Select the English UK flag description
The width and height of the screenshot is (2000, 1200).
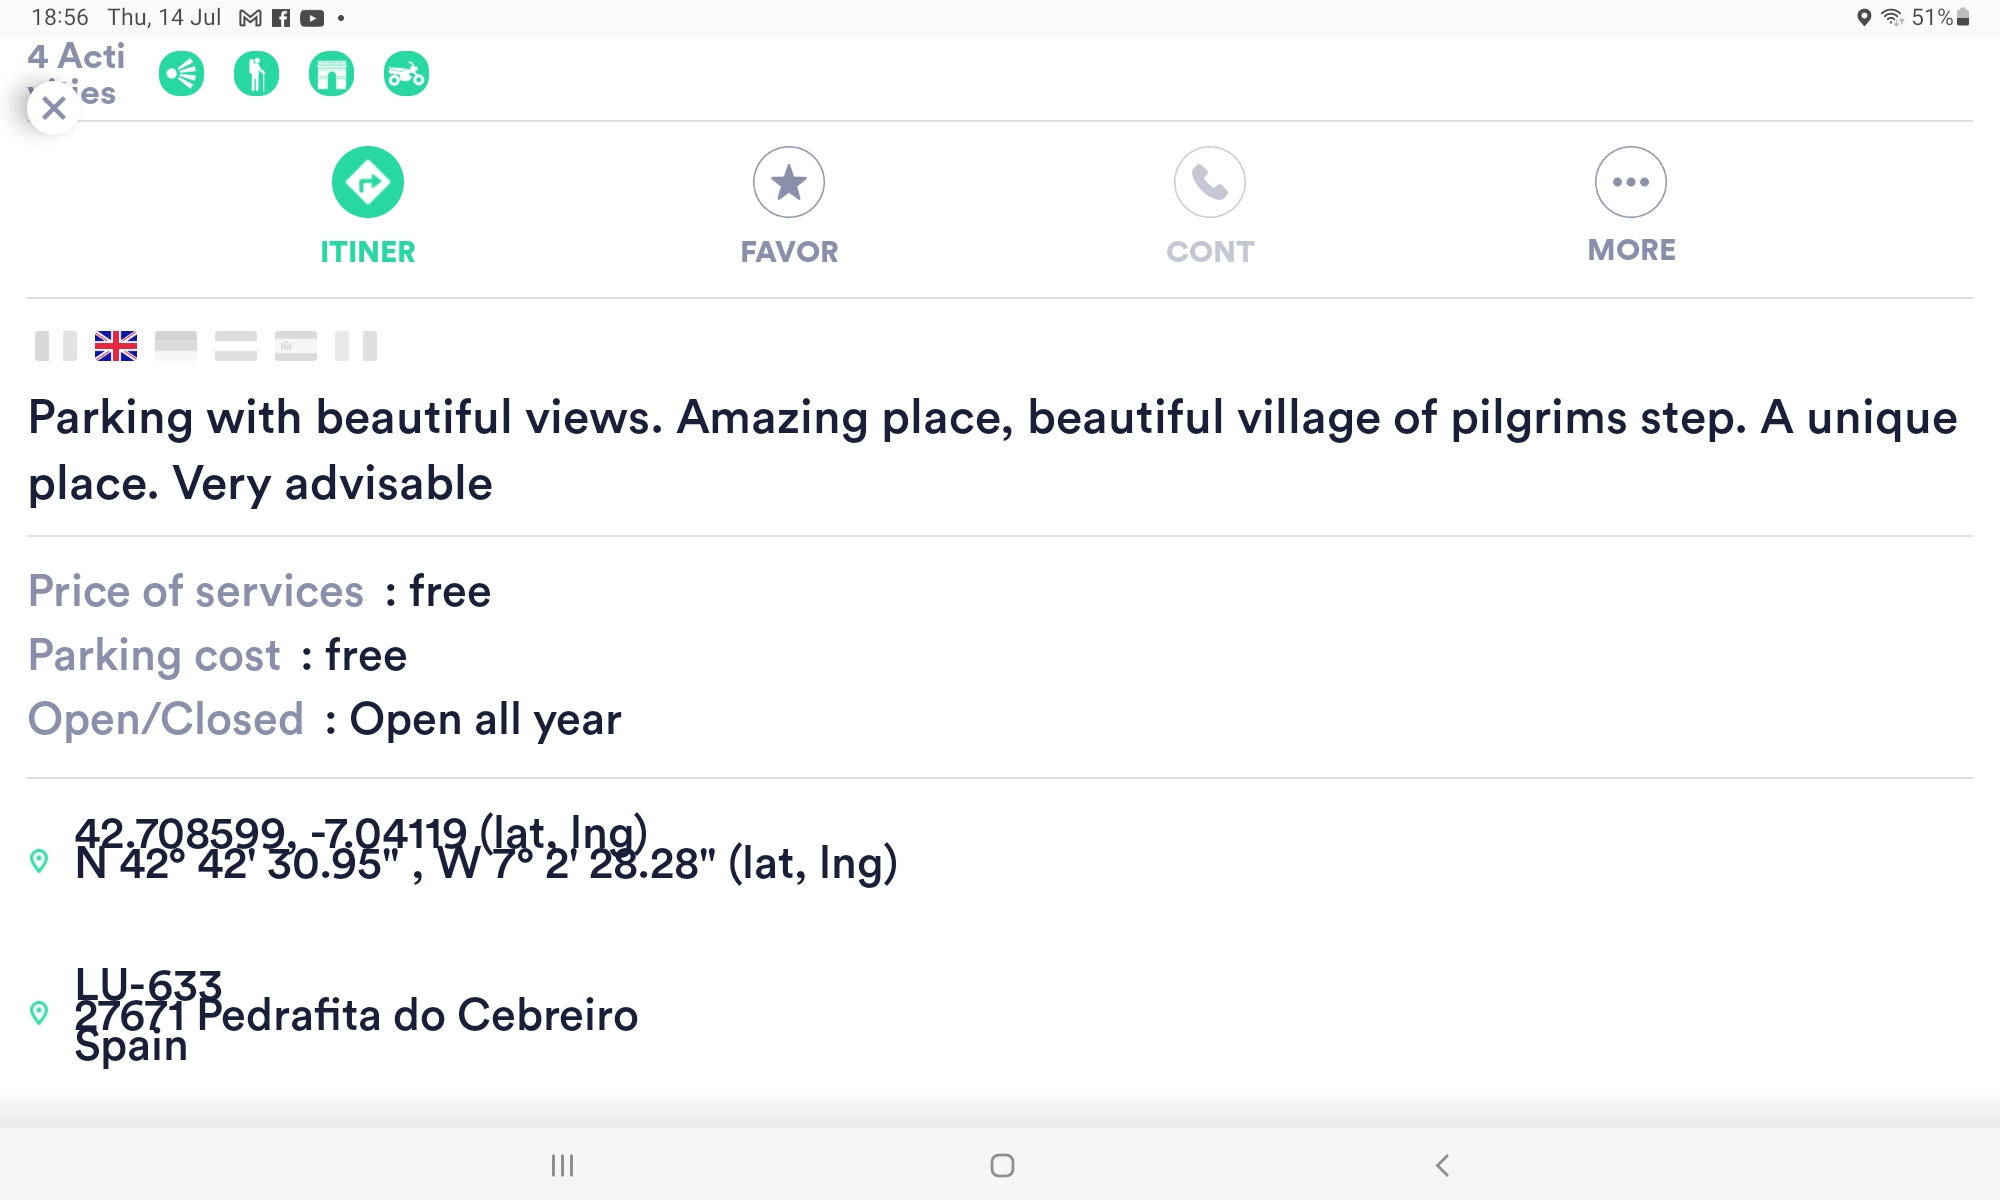click(x=116, y=346)
